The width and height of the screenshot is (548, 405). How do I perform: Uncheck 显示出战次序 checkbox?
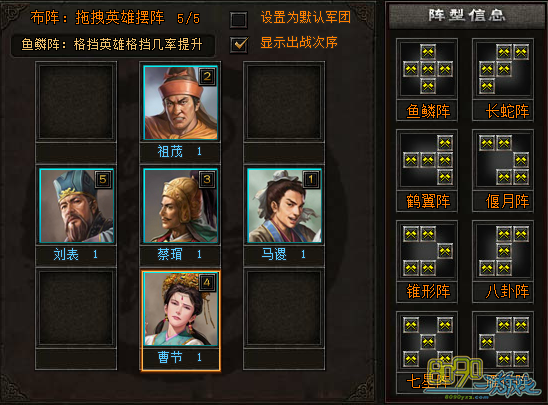tap(239, 44)
